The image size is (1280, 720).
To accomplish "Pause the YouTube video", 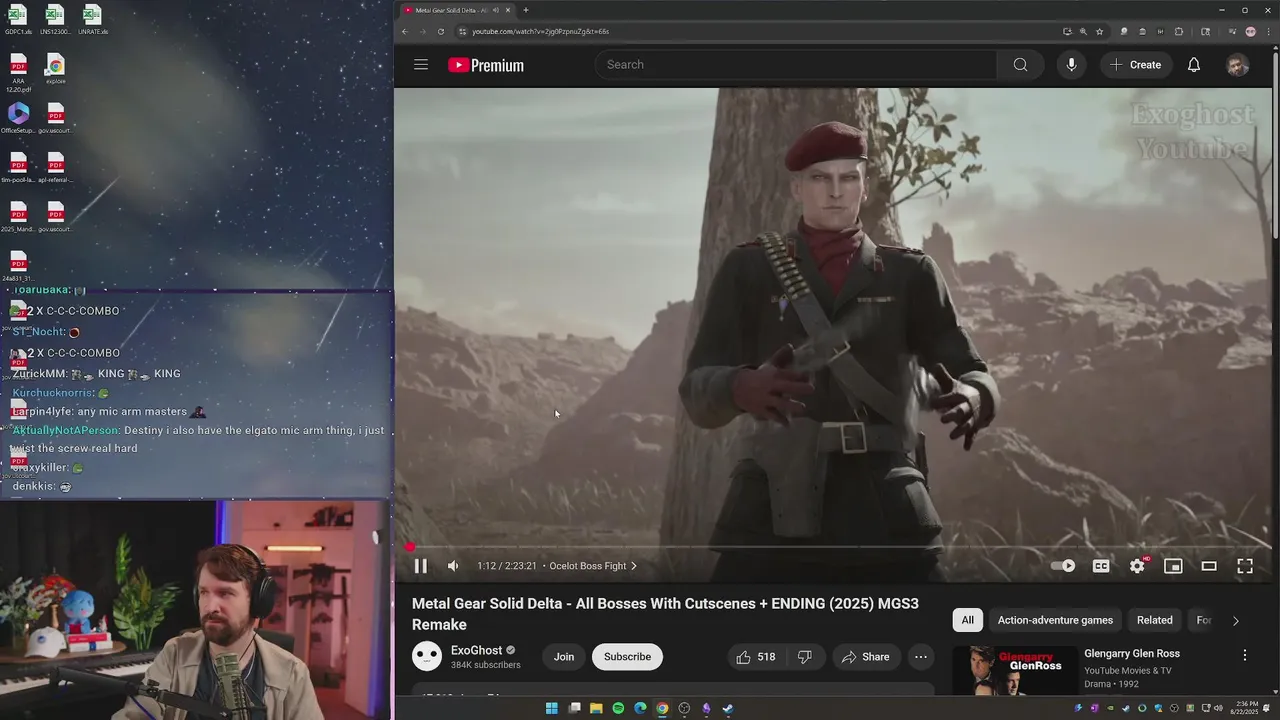I will [x=421, y=566].
